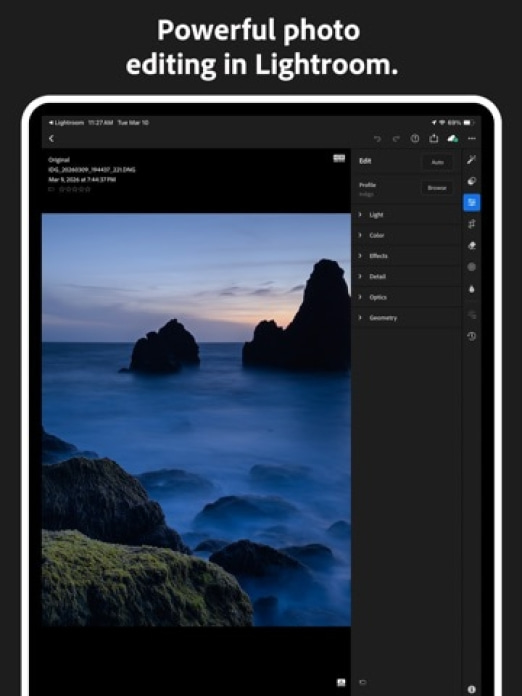The width and height of the screenshot is (522, 696).
Task: Open the help info circle icon
Action: coord(415,138)
